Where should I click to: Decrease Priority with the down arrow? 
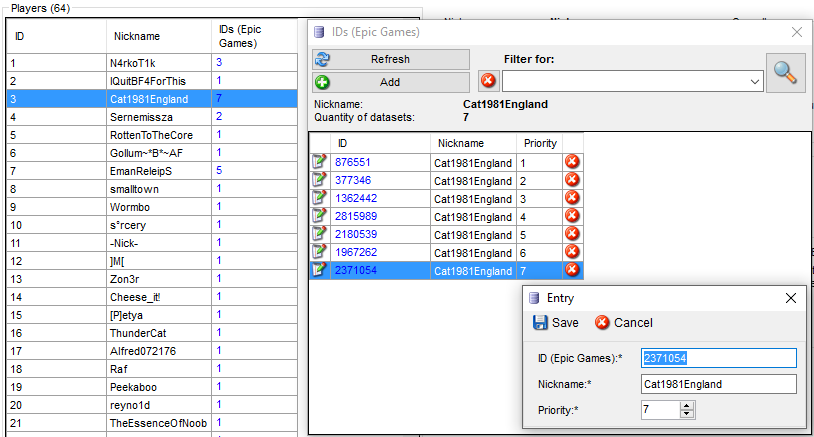686,414
